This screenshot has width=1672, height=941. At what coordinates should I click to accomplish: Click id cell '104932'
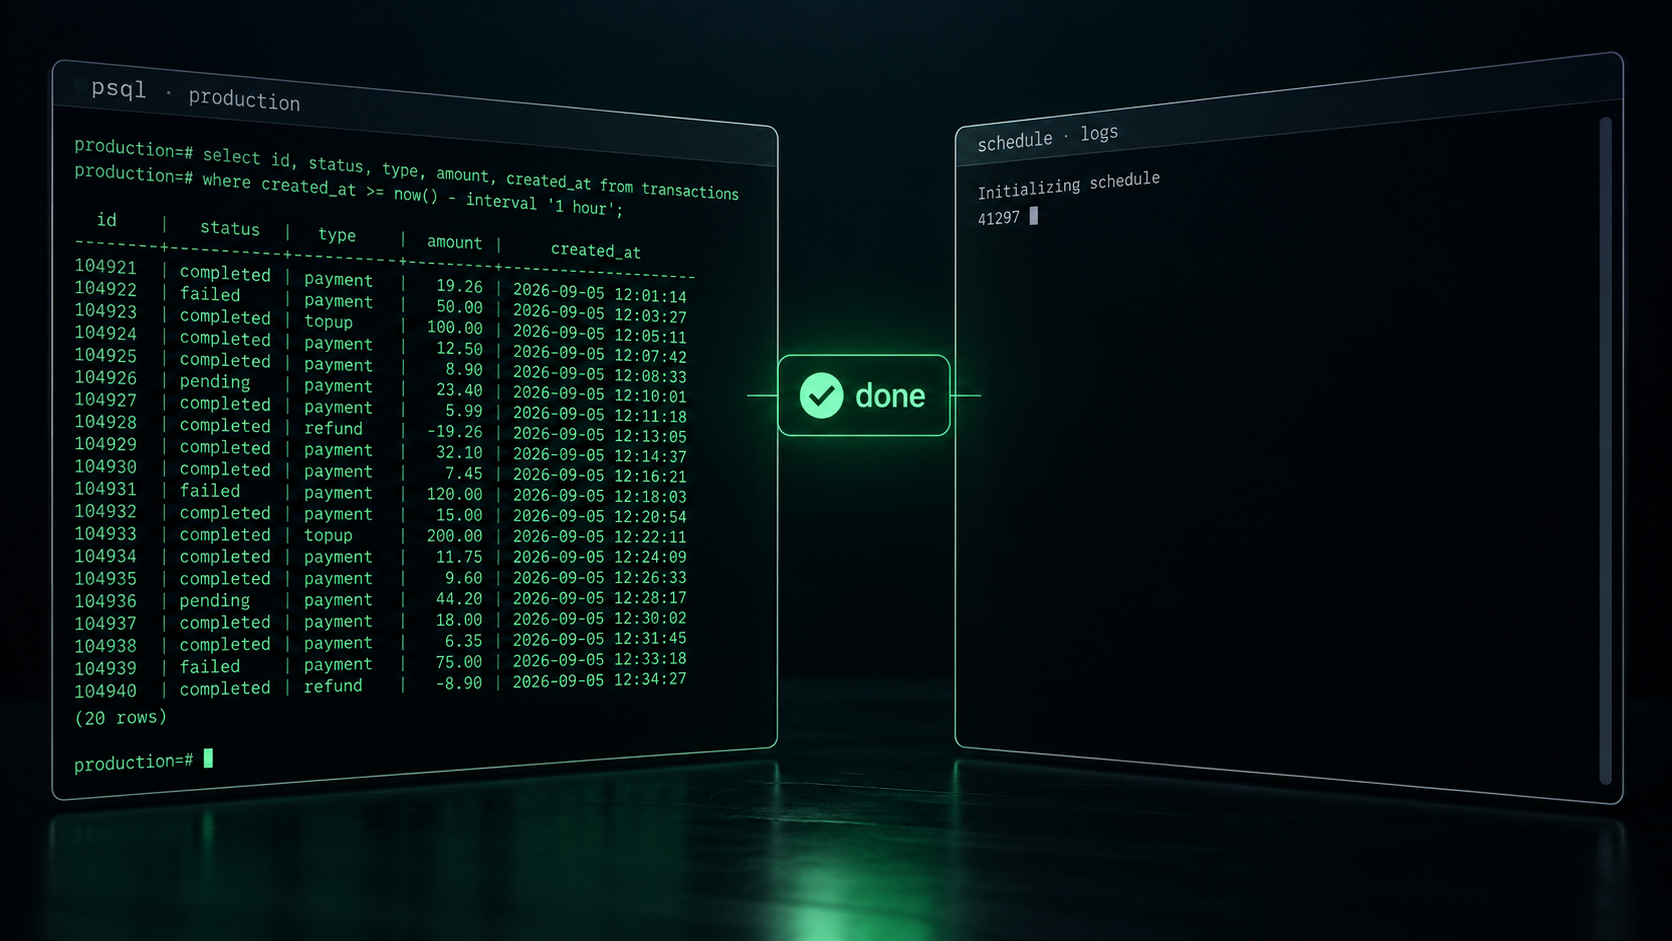pyautogui.click(x=106, y=511)
